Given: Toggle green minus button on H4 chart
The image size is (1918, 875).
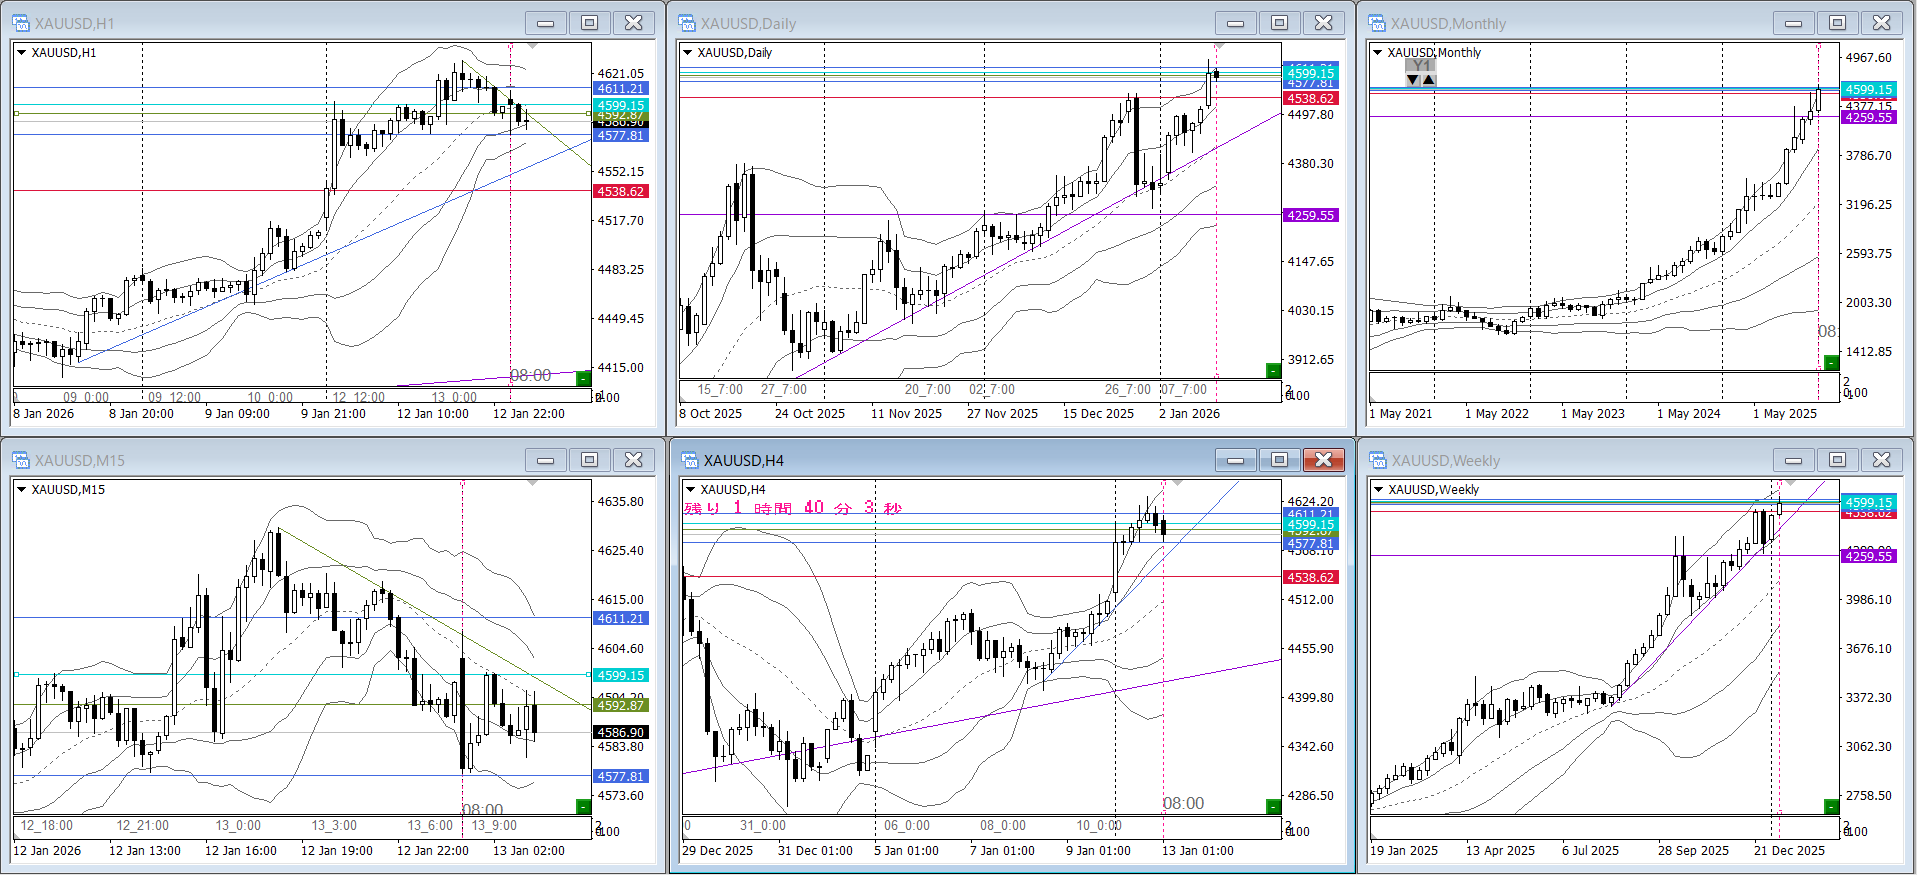Looking at the screenshot, I should [x=1273, y=807].
